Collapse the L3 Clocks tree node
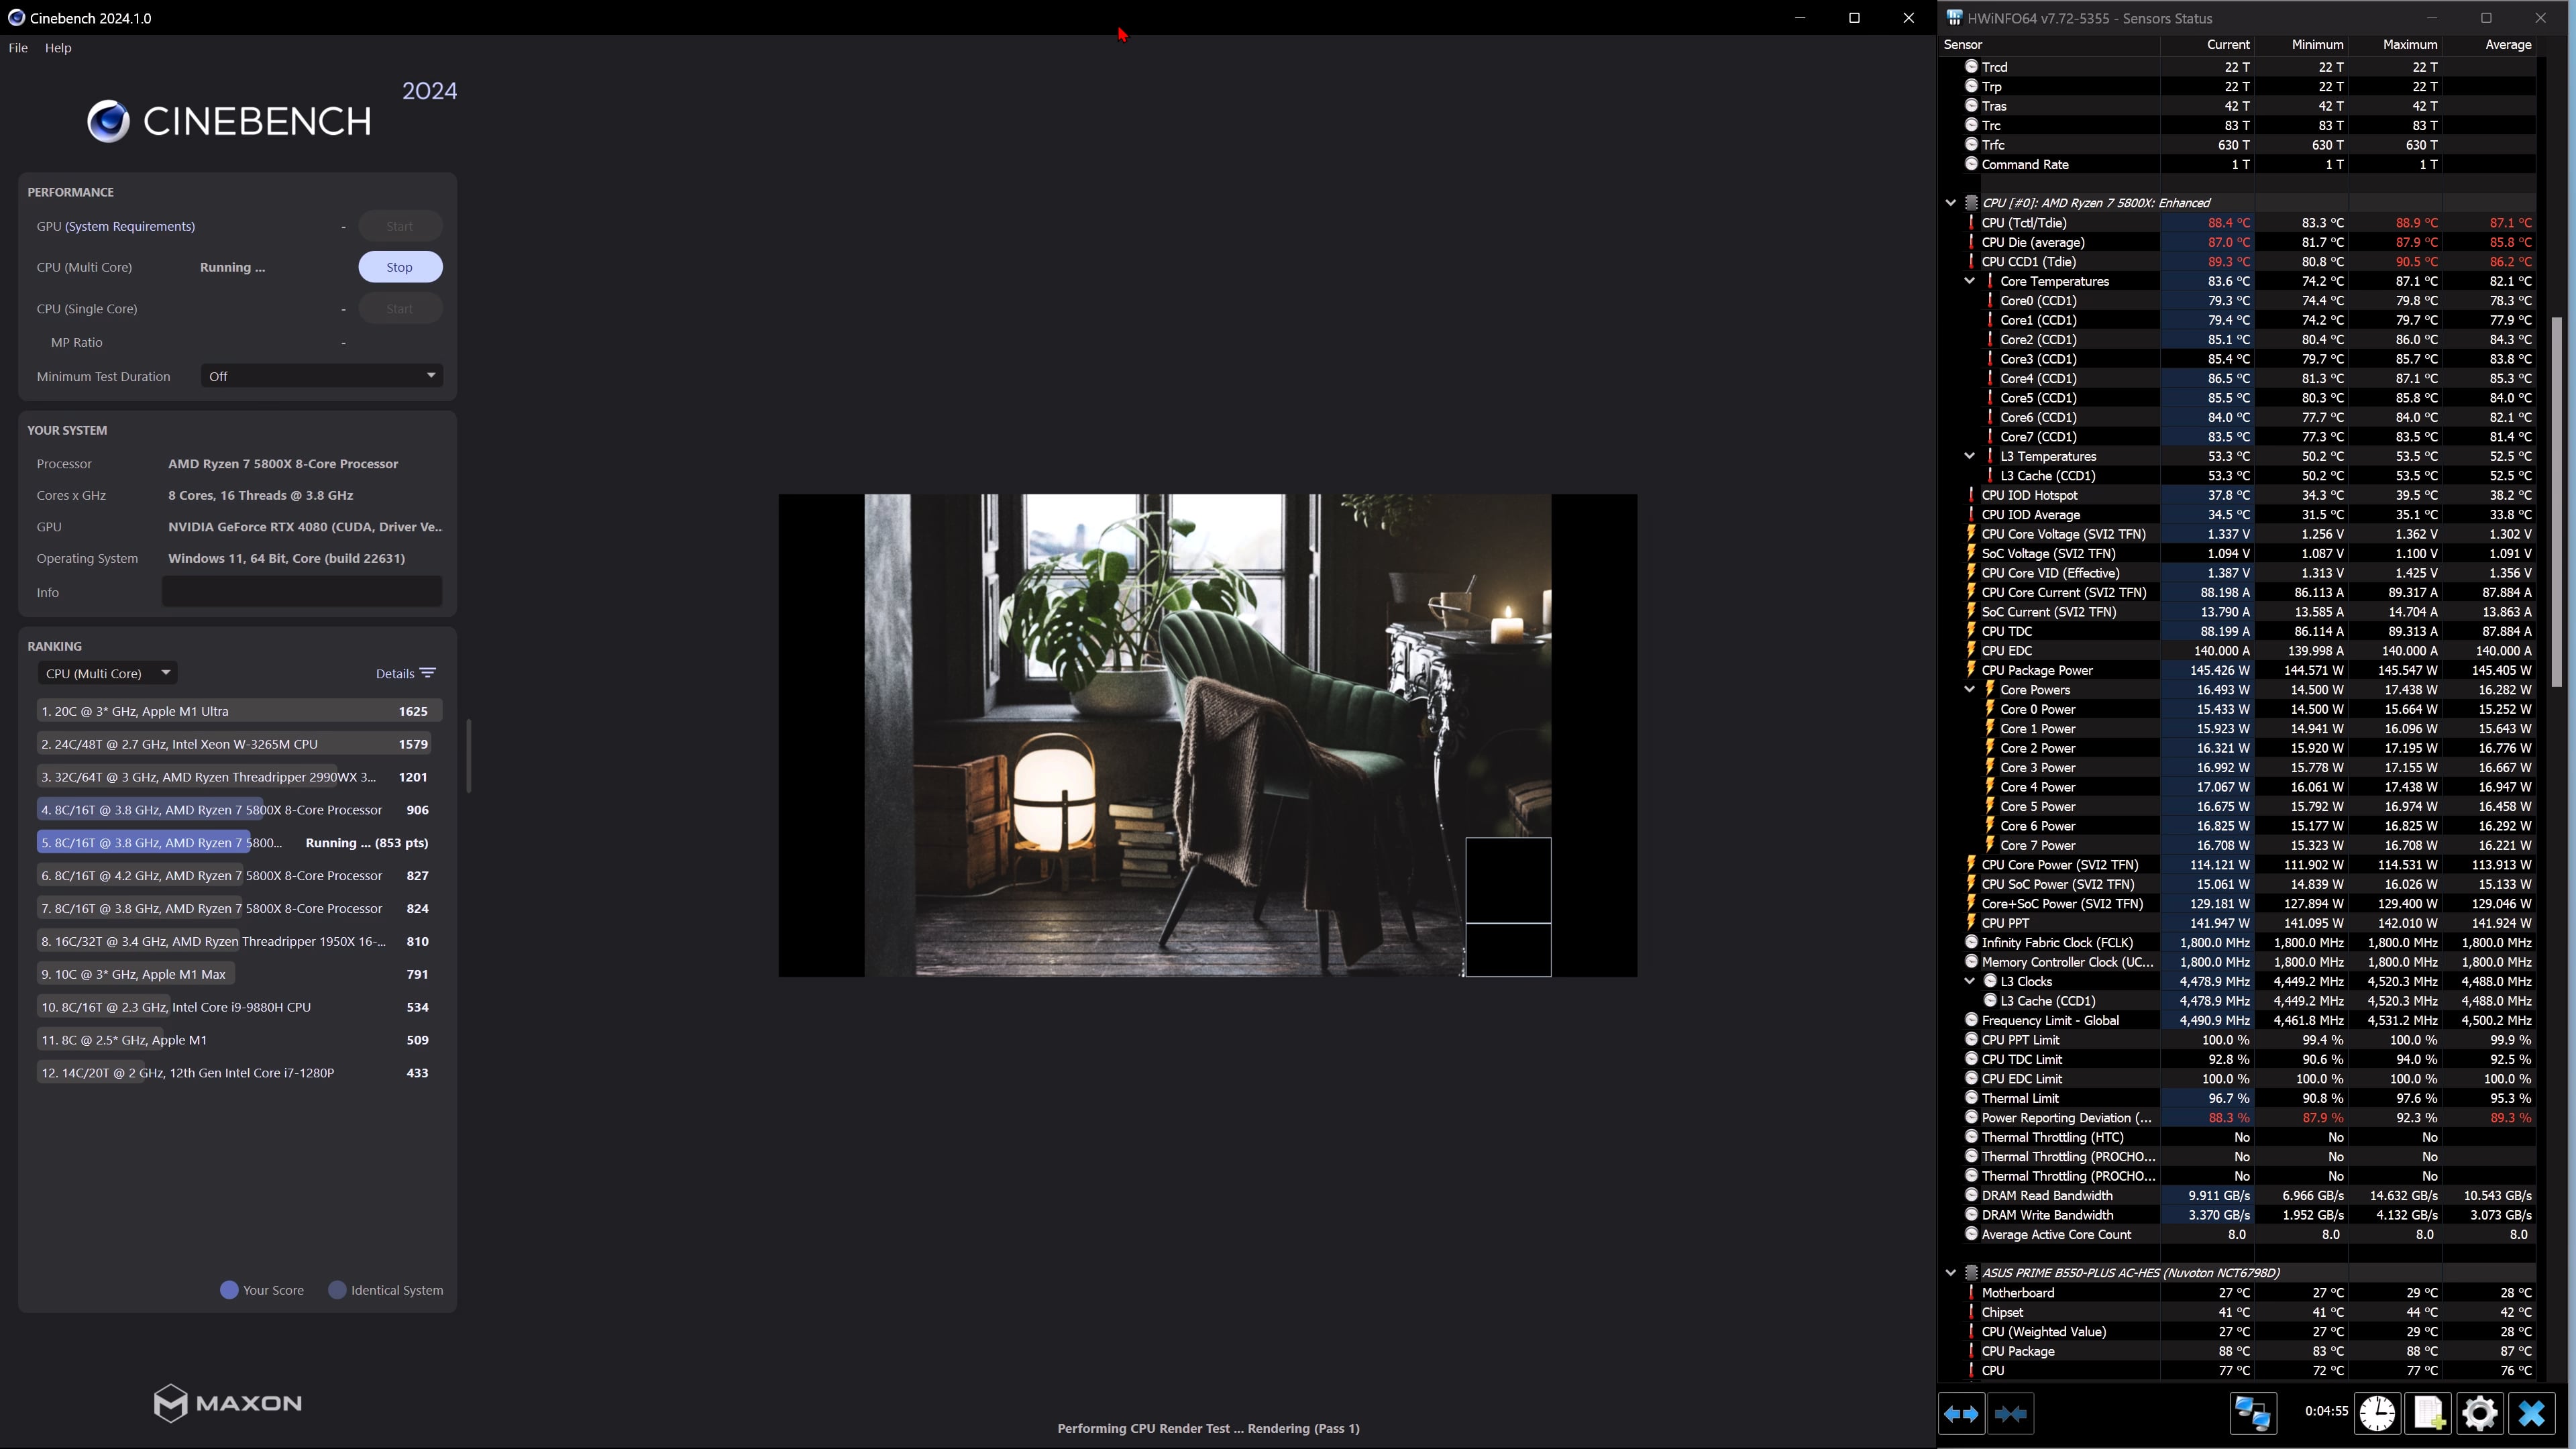The height and width of the screenshot is (1449, 2576). 1969,982
